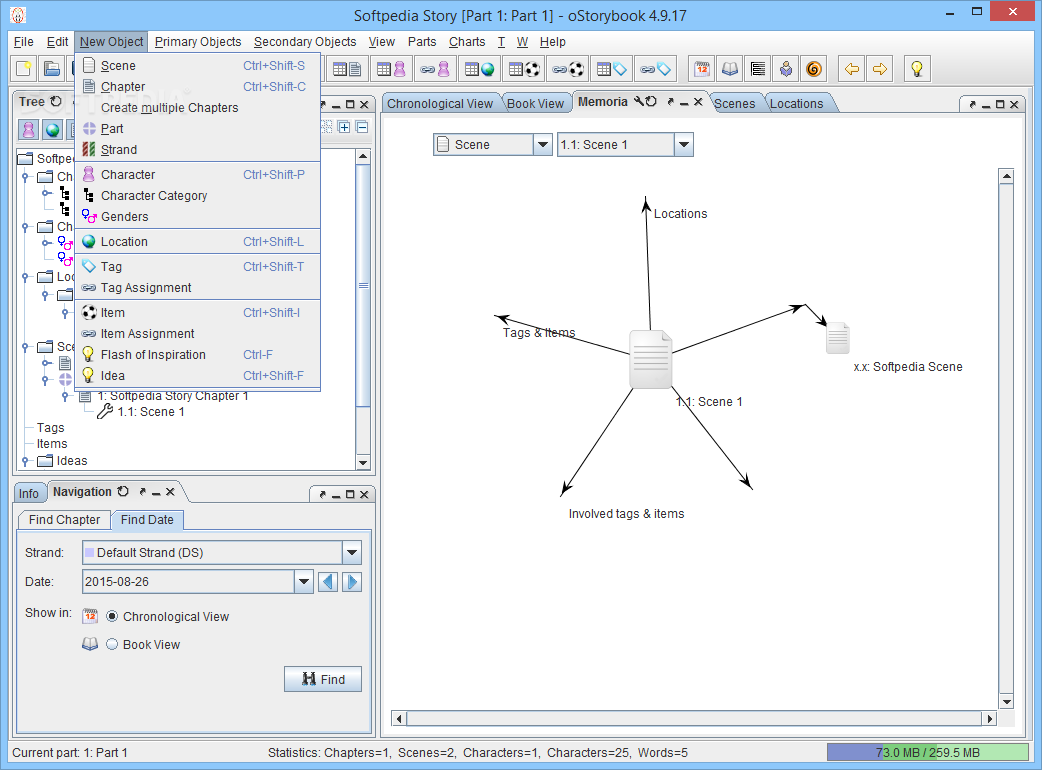
Task: Click the character links toolbar icon
Action: pyautogui.click(x=435, y=69)
